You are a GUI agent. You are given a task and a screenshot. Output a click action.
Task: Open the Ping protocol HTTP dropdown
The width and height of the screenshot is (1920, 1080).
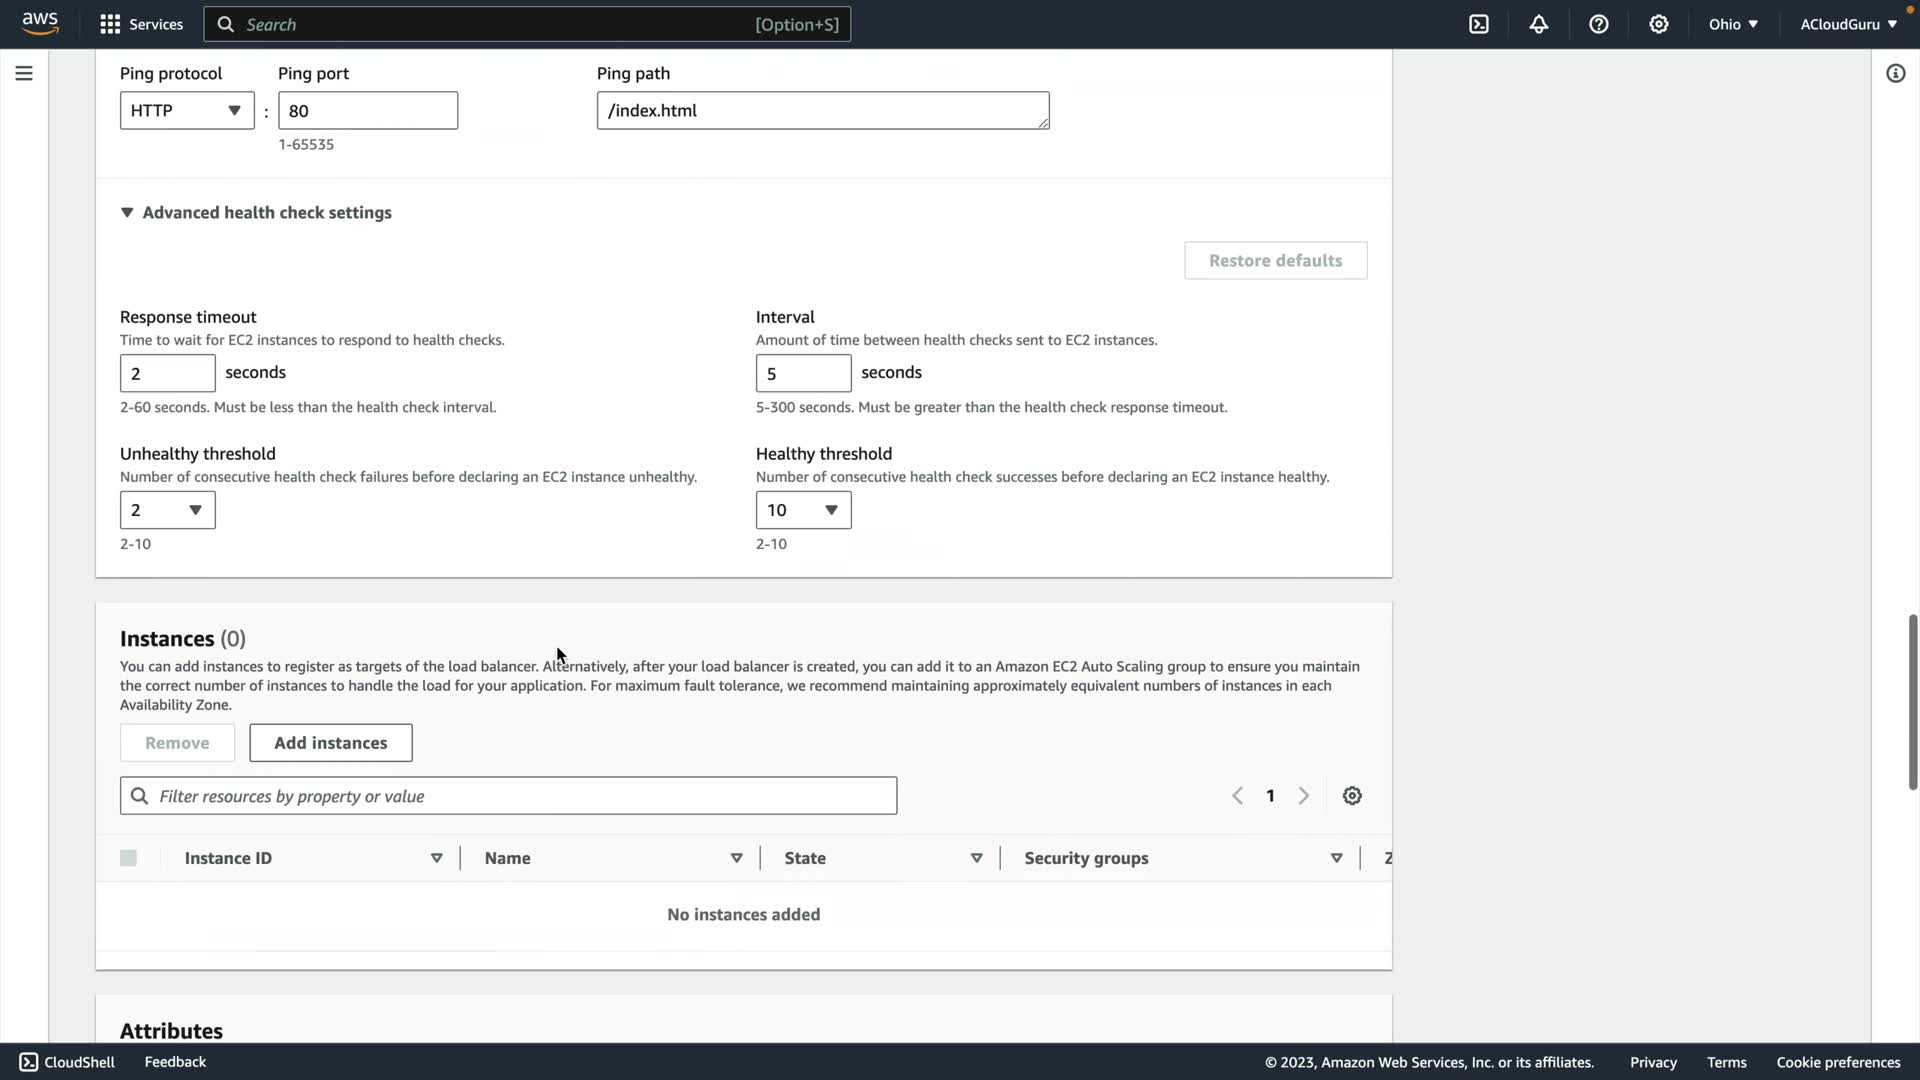coord(187,110)
